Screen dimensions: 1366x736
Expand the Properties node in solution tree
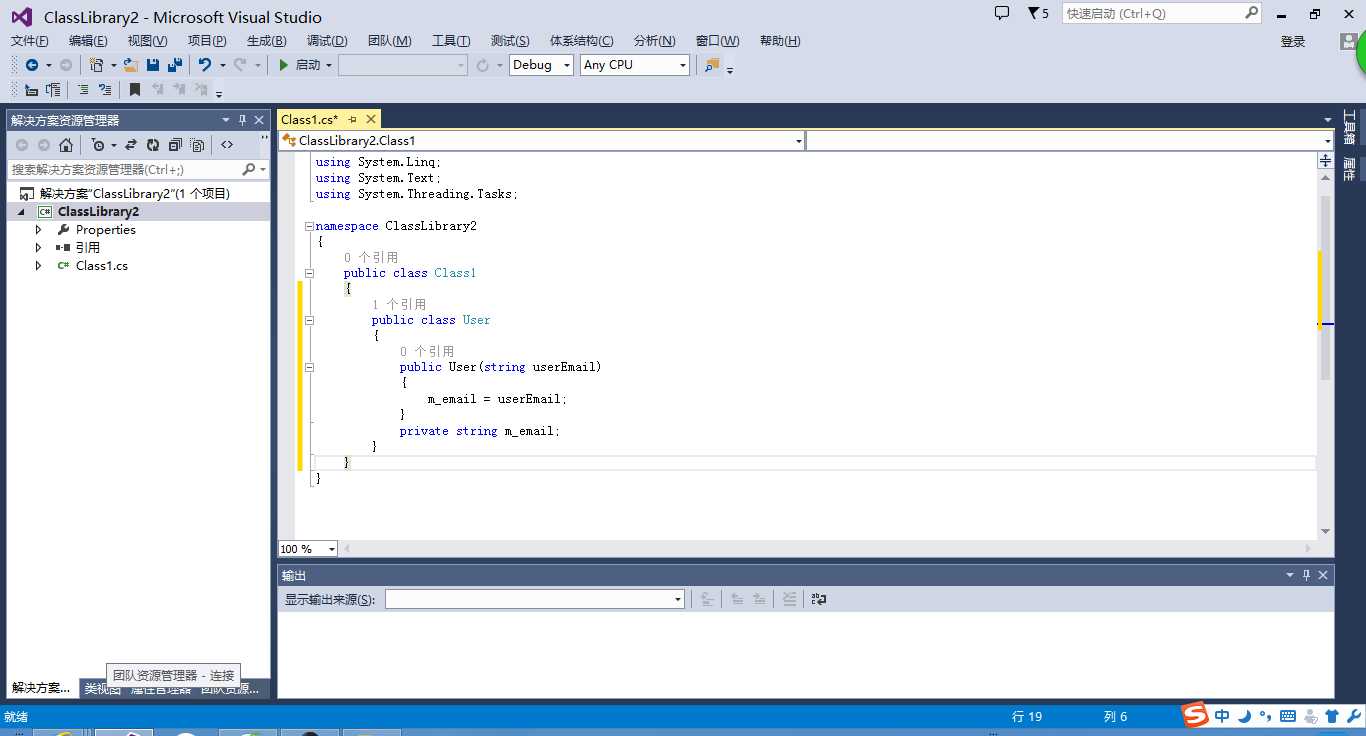pos(39,230)
